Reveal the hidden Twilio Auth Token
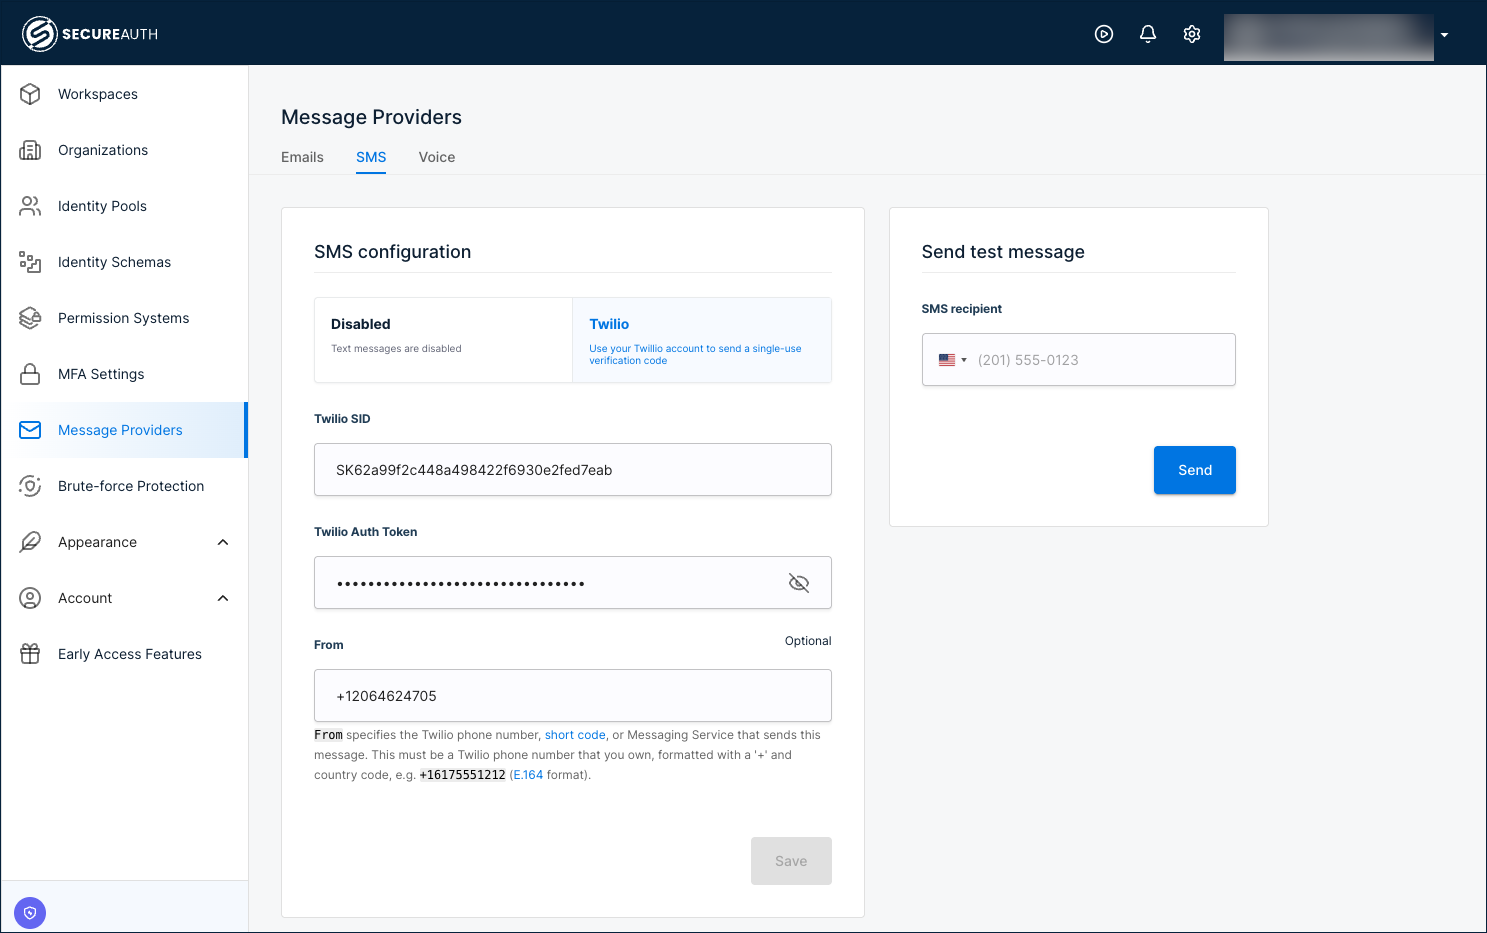 click(798, 582)
